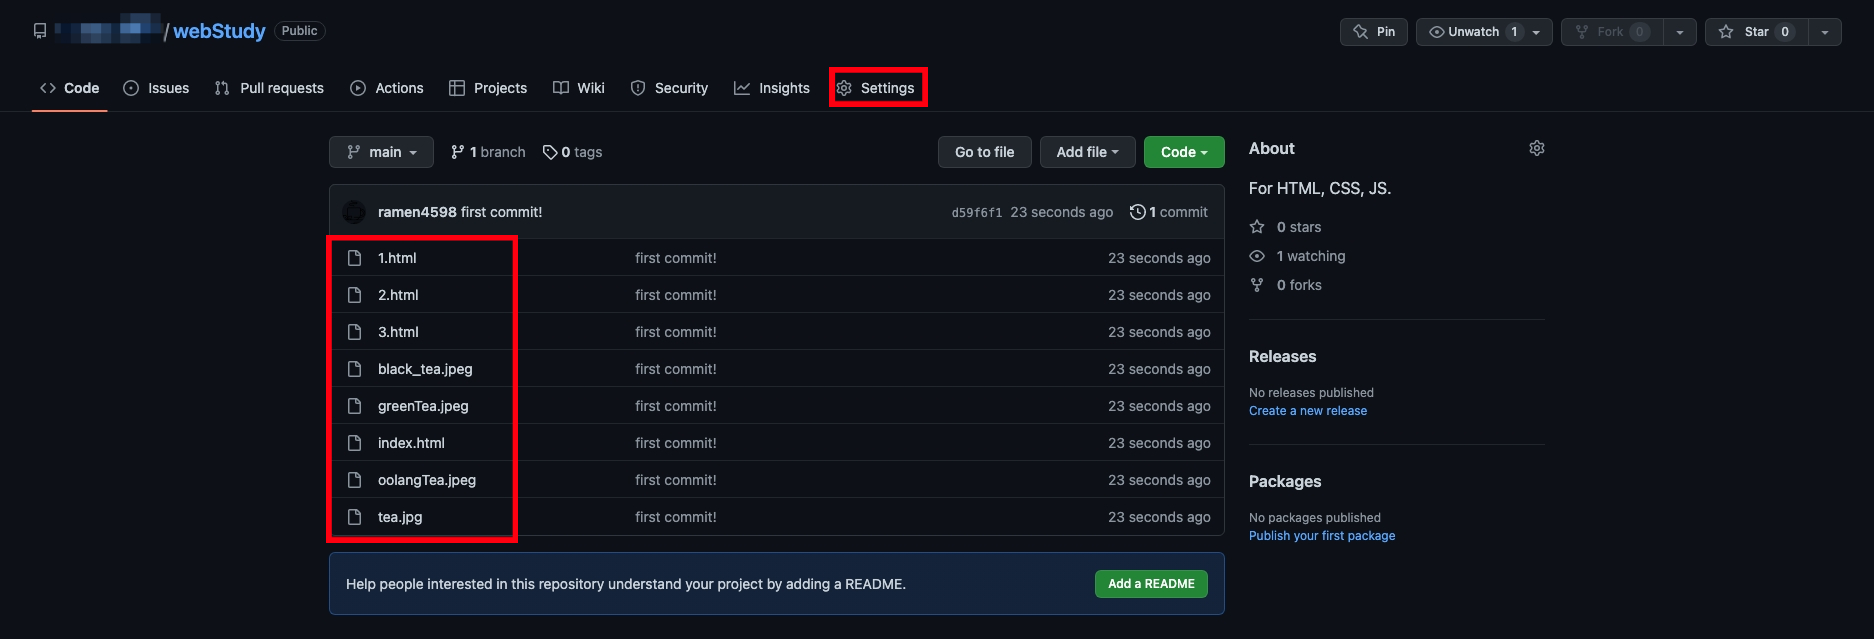This screenshot has width=1874, height=639.
Task: Click the file icon next to 3.html
Action: 354,332
